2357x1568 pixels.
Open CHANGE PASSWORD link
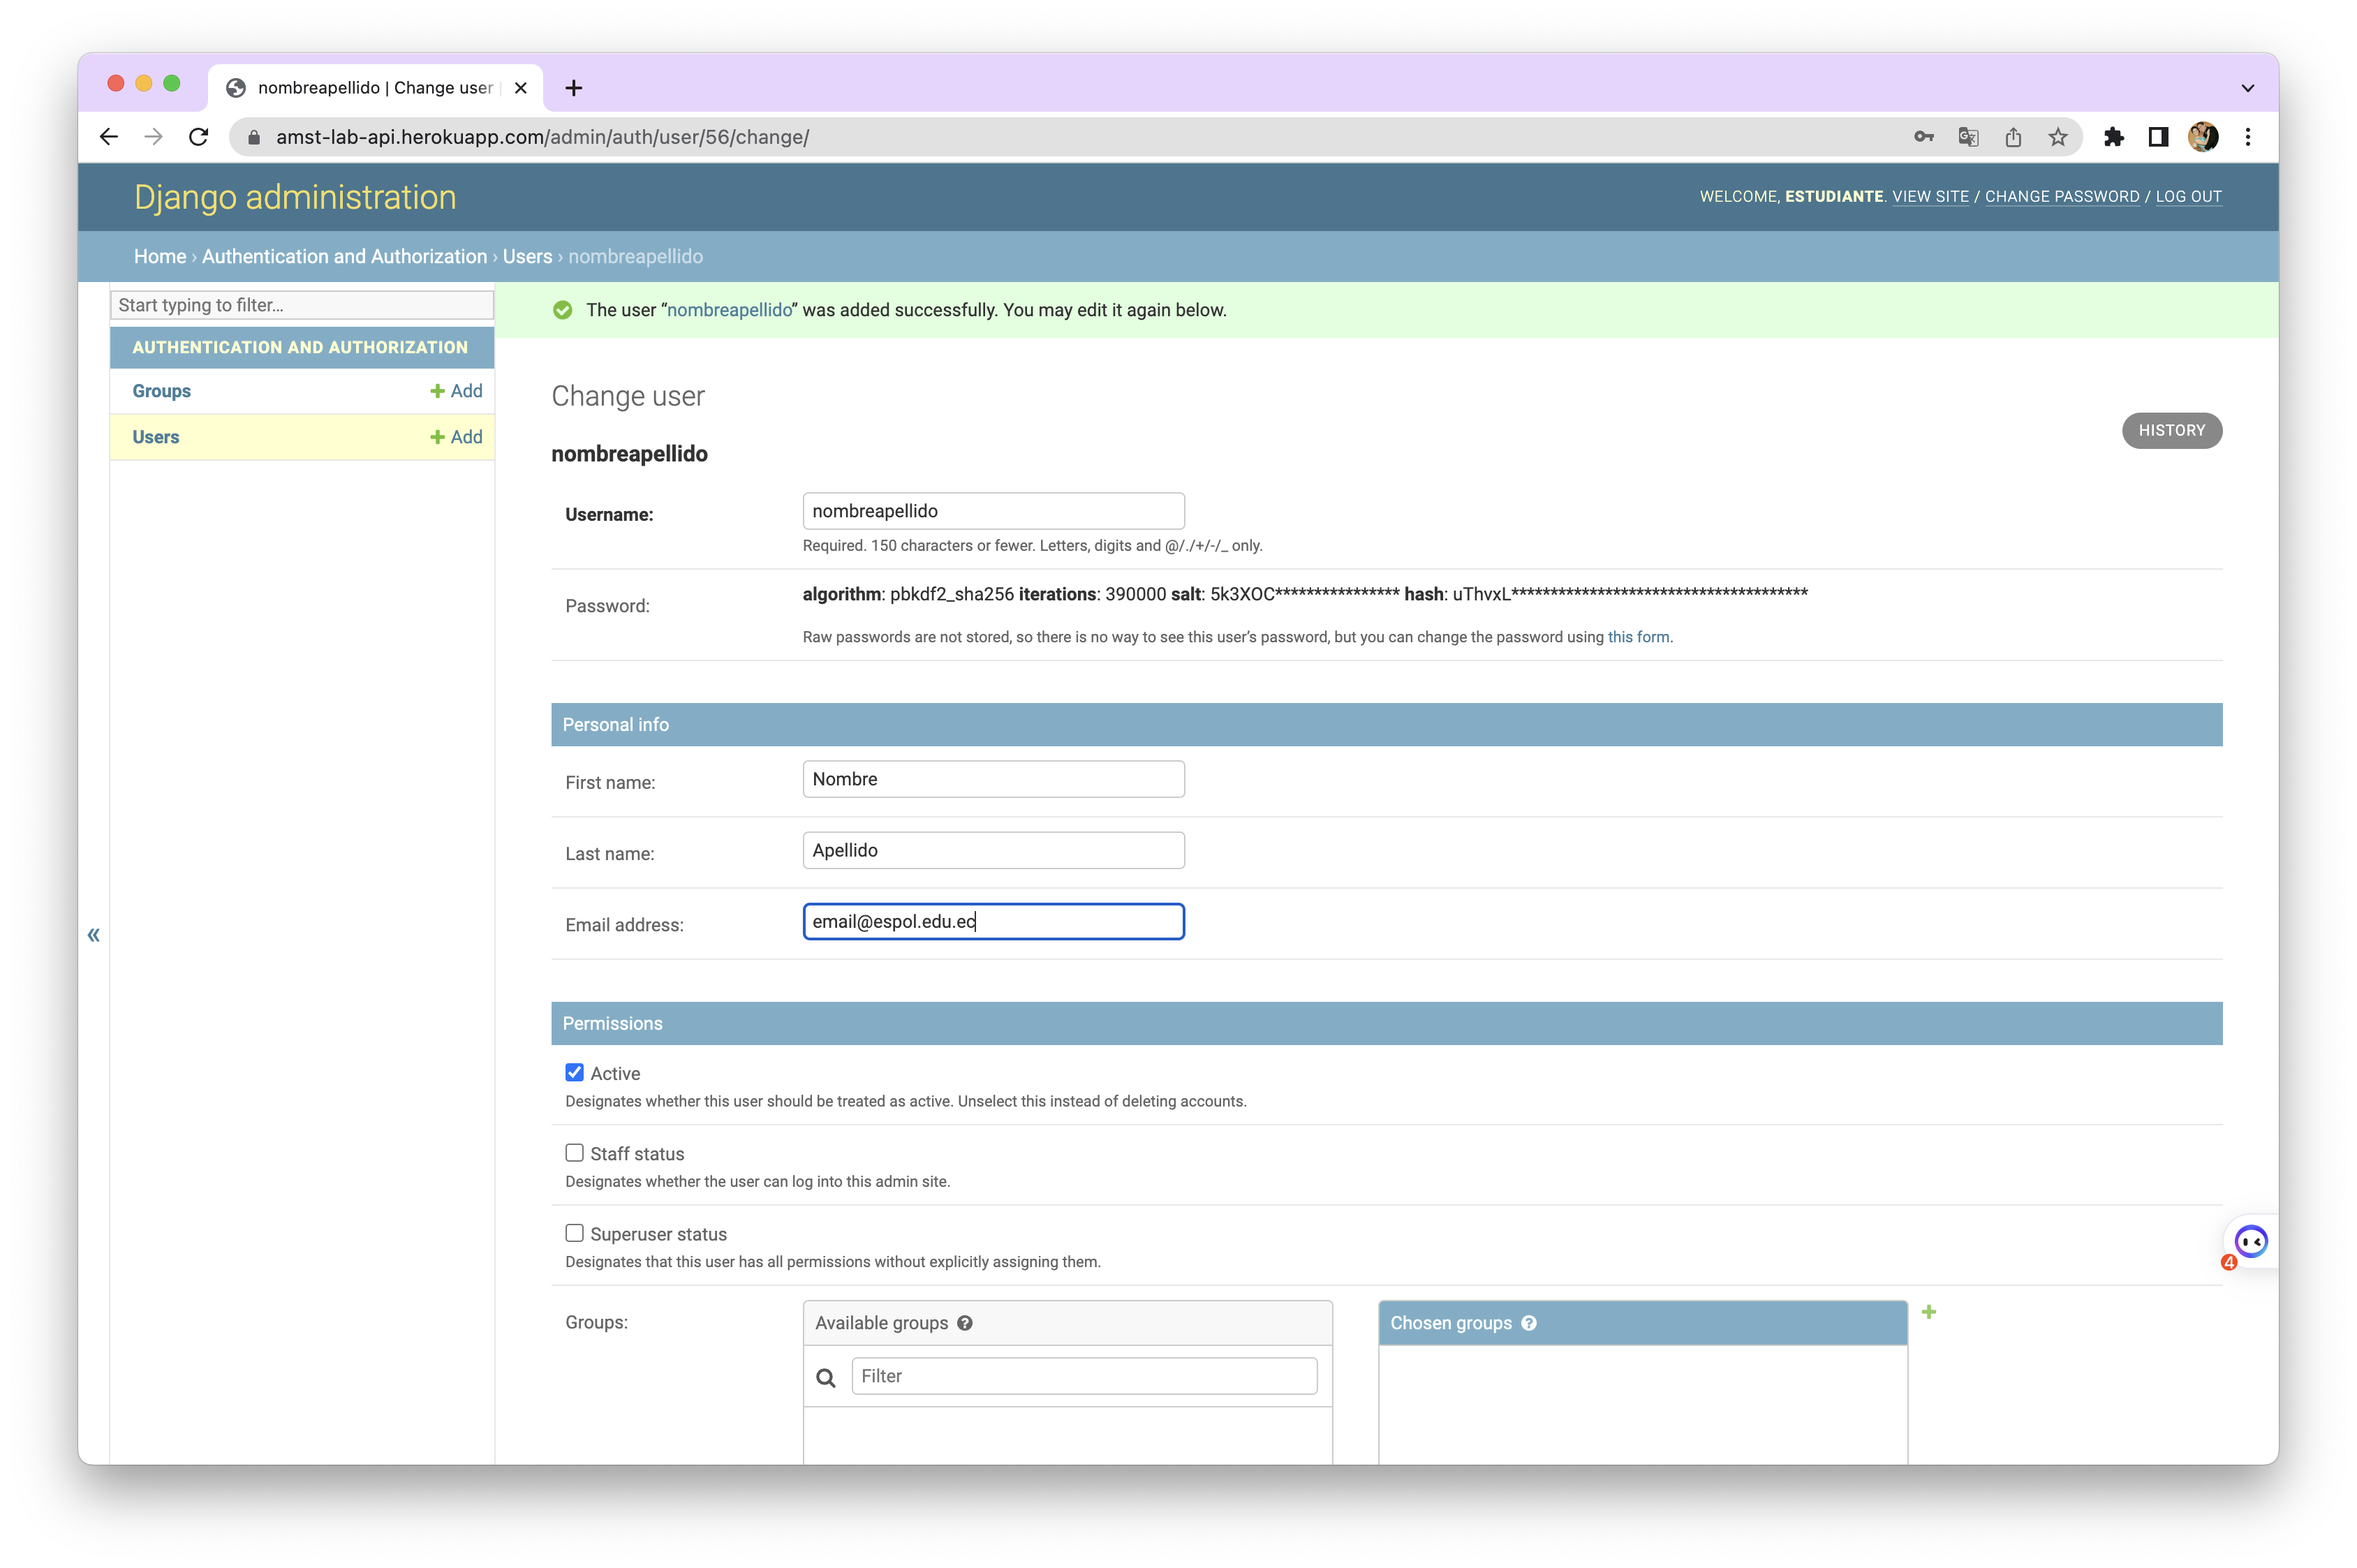tap(2062, 197)
